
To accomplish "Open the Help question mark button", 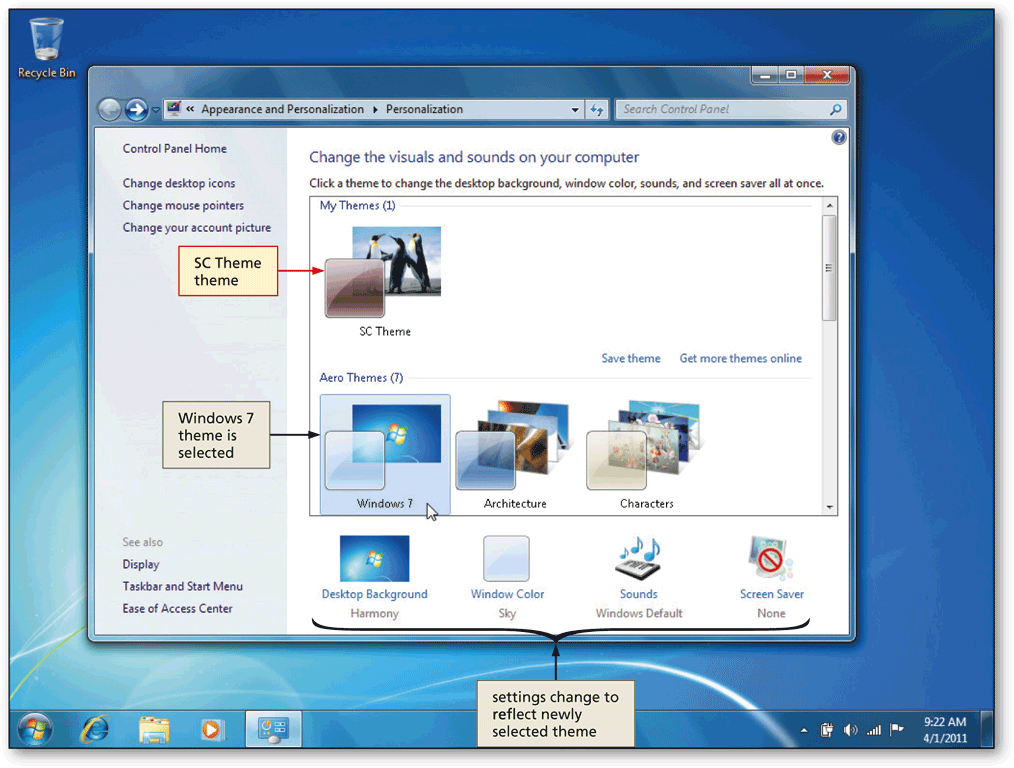I will coord(839,137).
